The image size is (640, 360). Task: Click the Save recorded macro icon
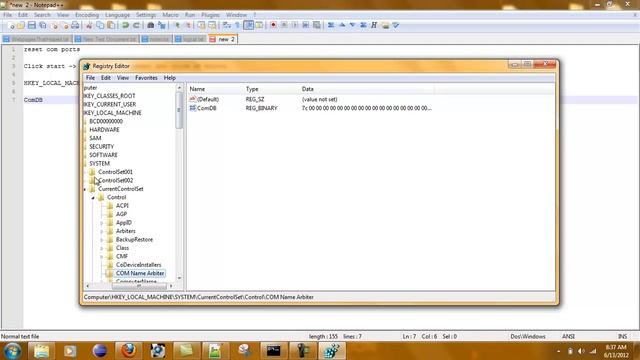pyautogui.click(x=316, y=25)
